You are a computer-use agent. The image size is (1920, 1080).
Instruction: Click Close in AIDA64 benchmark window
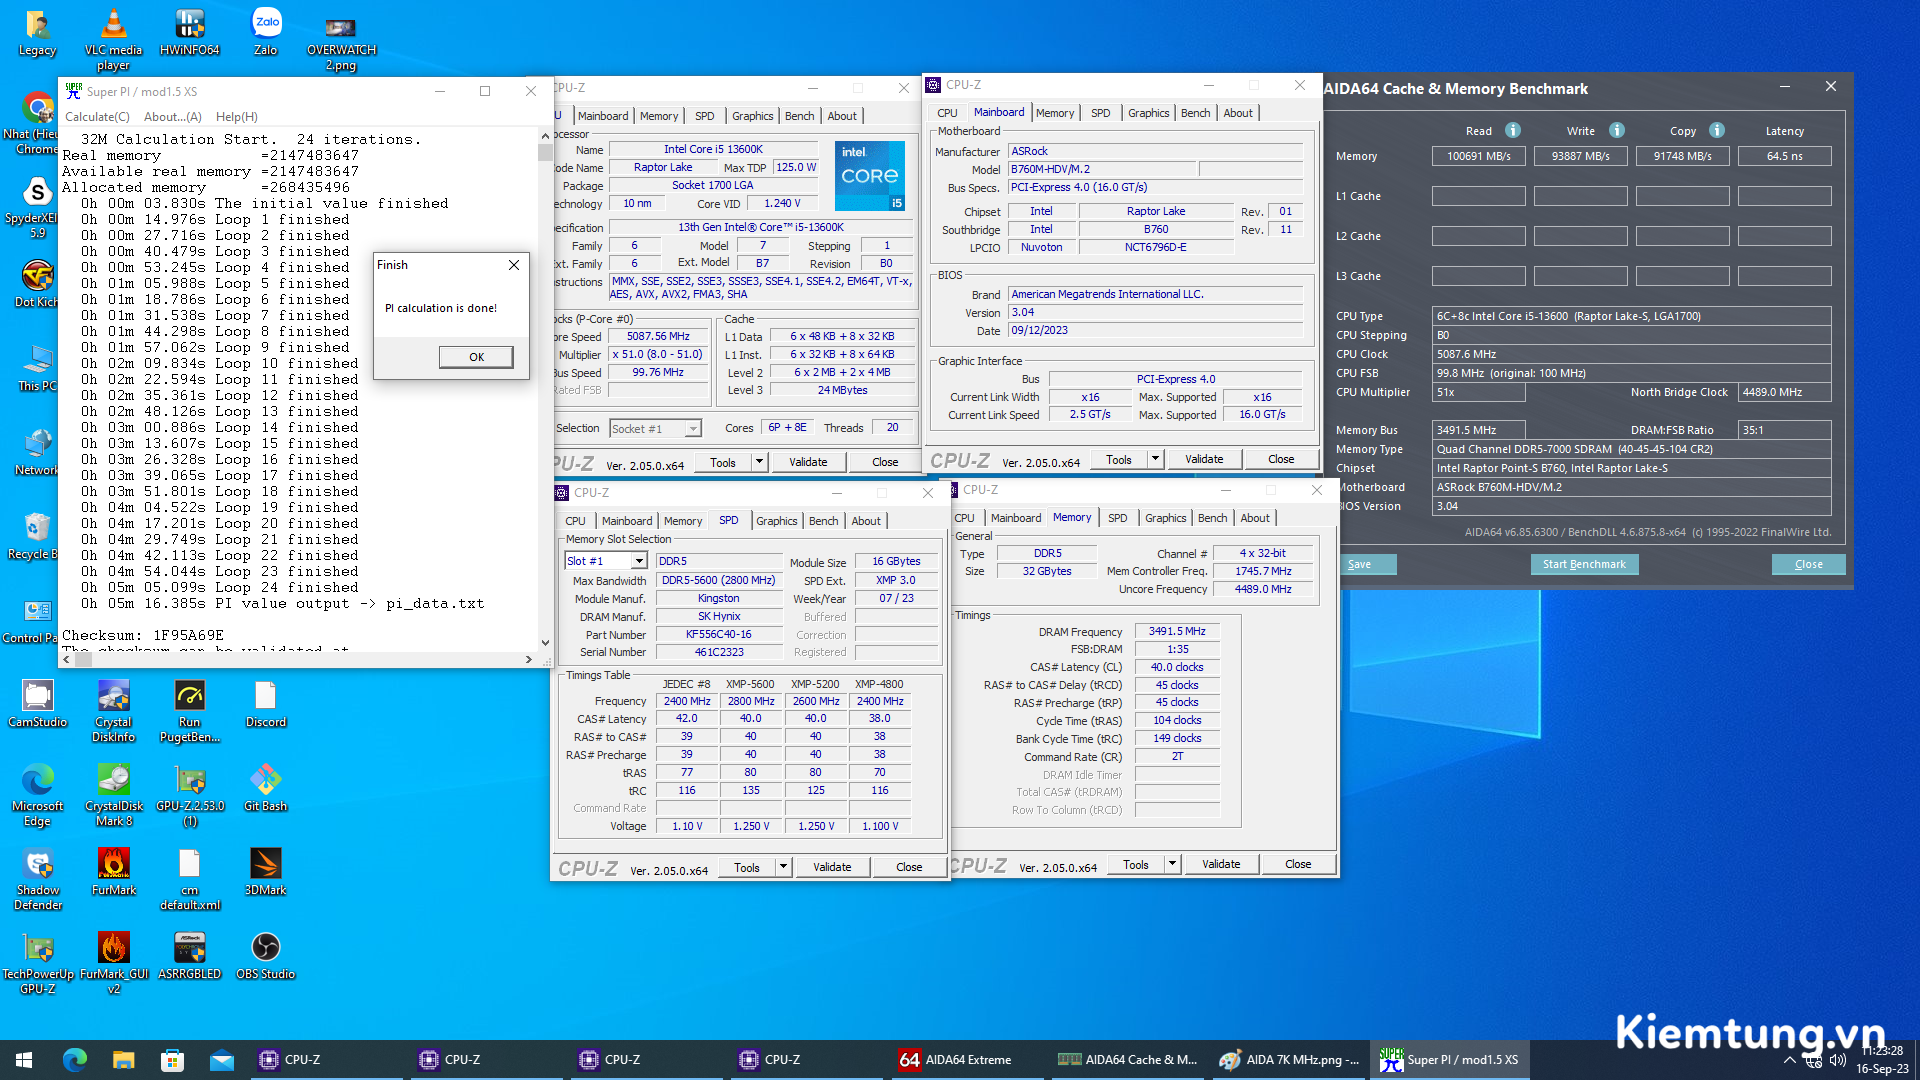tap(1808, 564)
